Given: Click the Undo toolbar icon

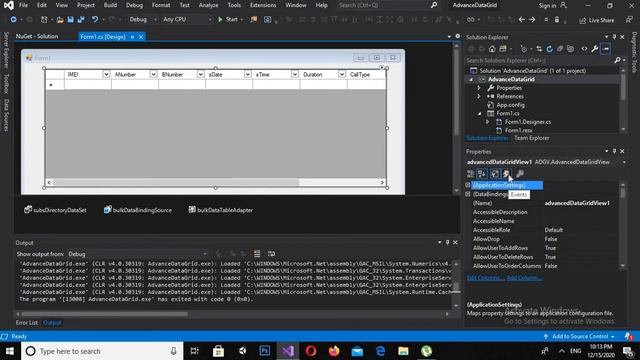Looking at the screenshot, I should click(95, 19).
